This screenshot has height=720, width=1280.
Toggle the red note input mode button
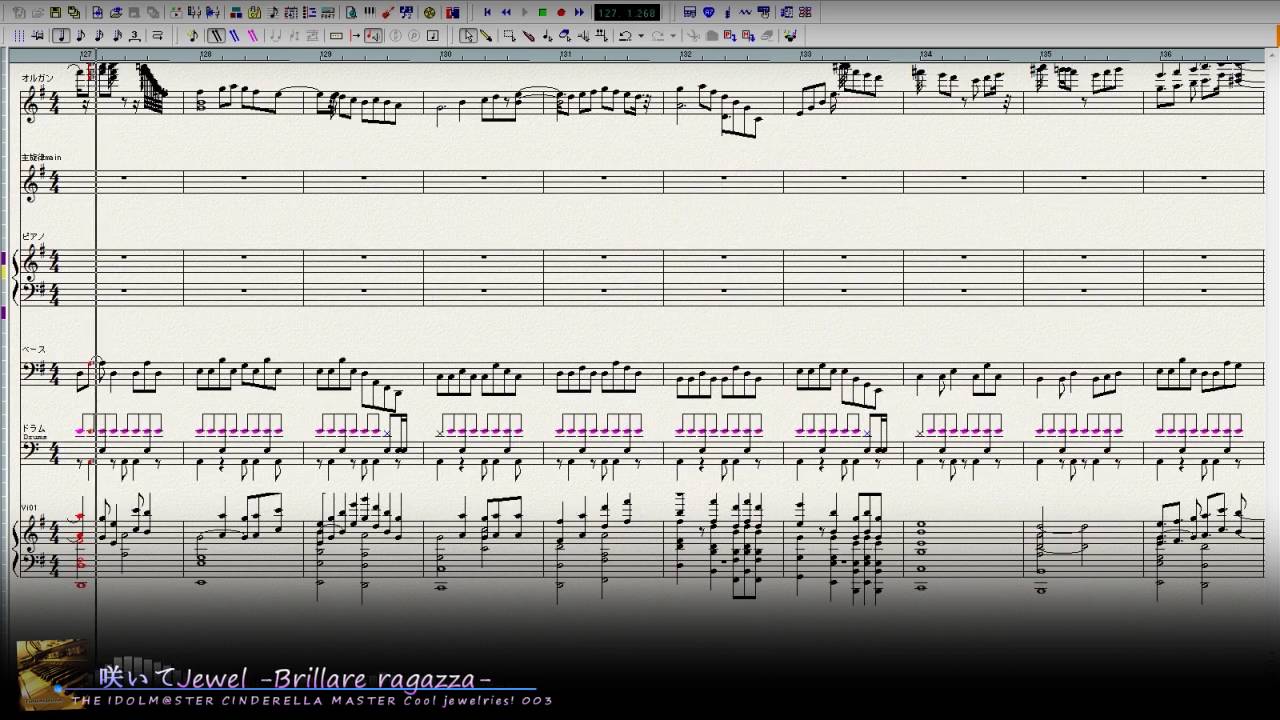(x=373, y=36)
